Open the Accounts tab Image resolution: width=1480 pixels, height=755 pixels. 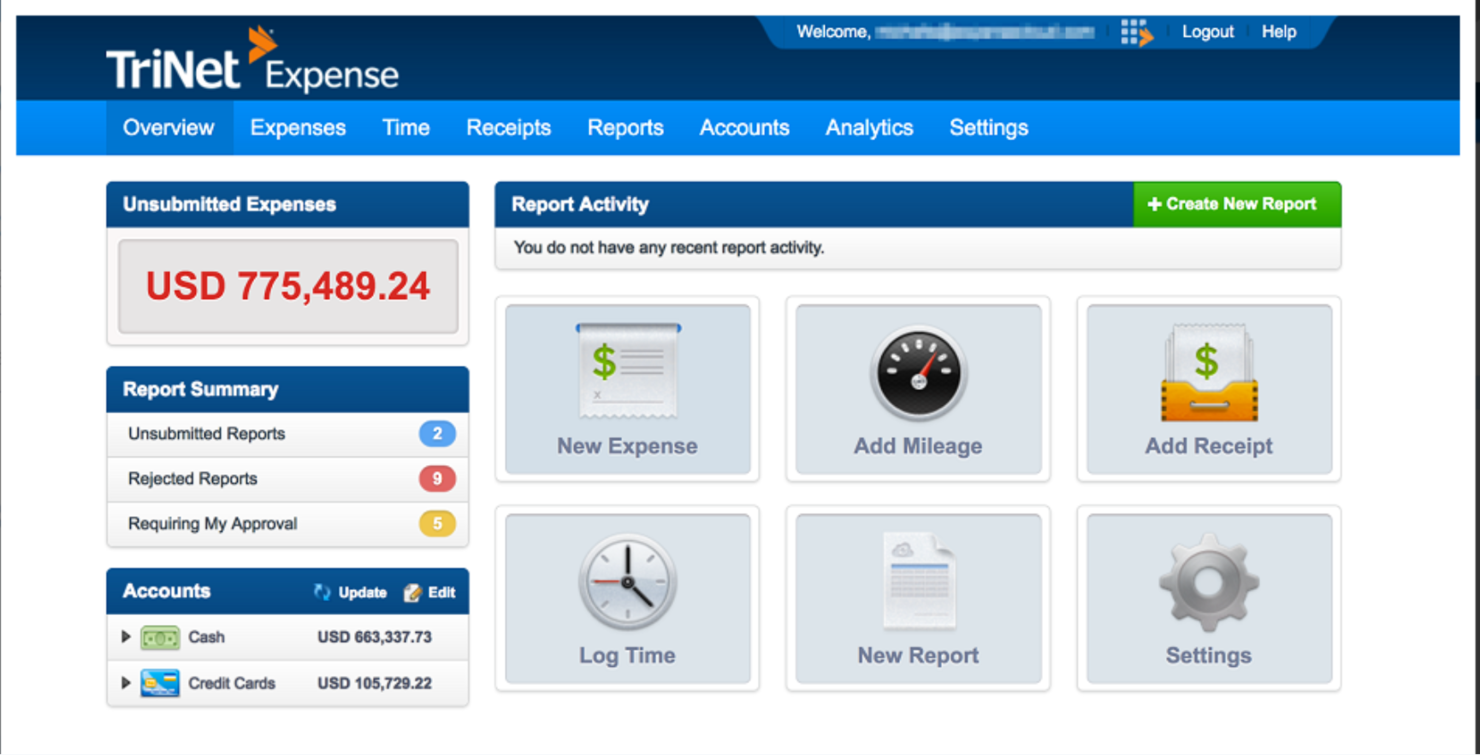tap(745, 128)
